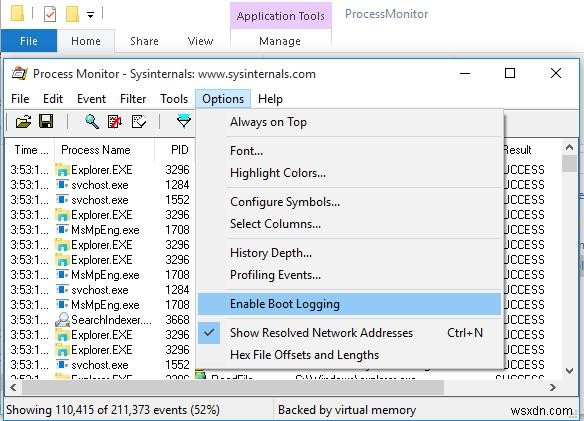
Task: Click the Autoscroll toolbar icon
Action: (115, 121)
